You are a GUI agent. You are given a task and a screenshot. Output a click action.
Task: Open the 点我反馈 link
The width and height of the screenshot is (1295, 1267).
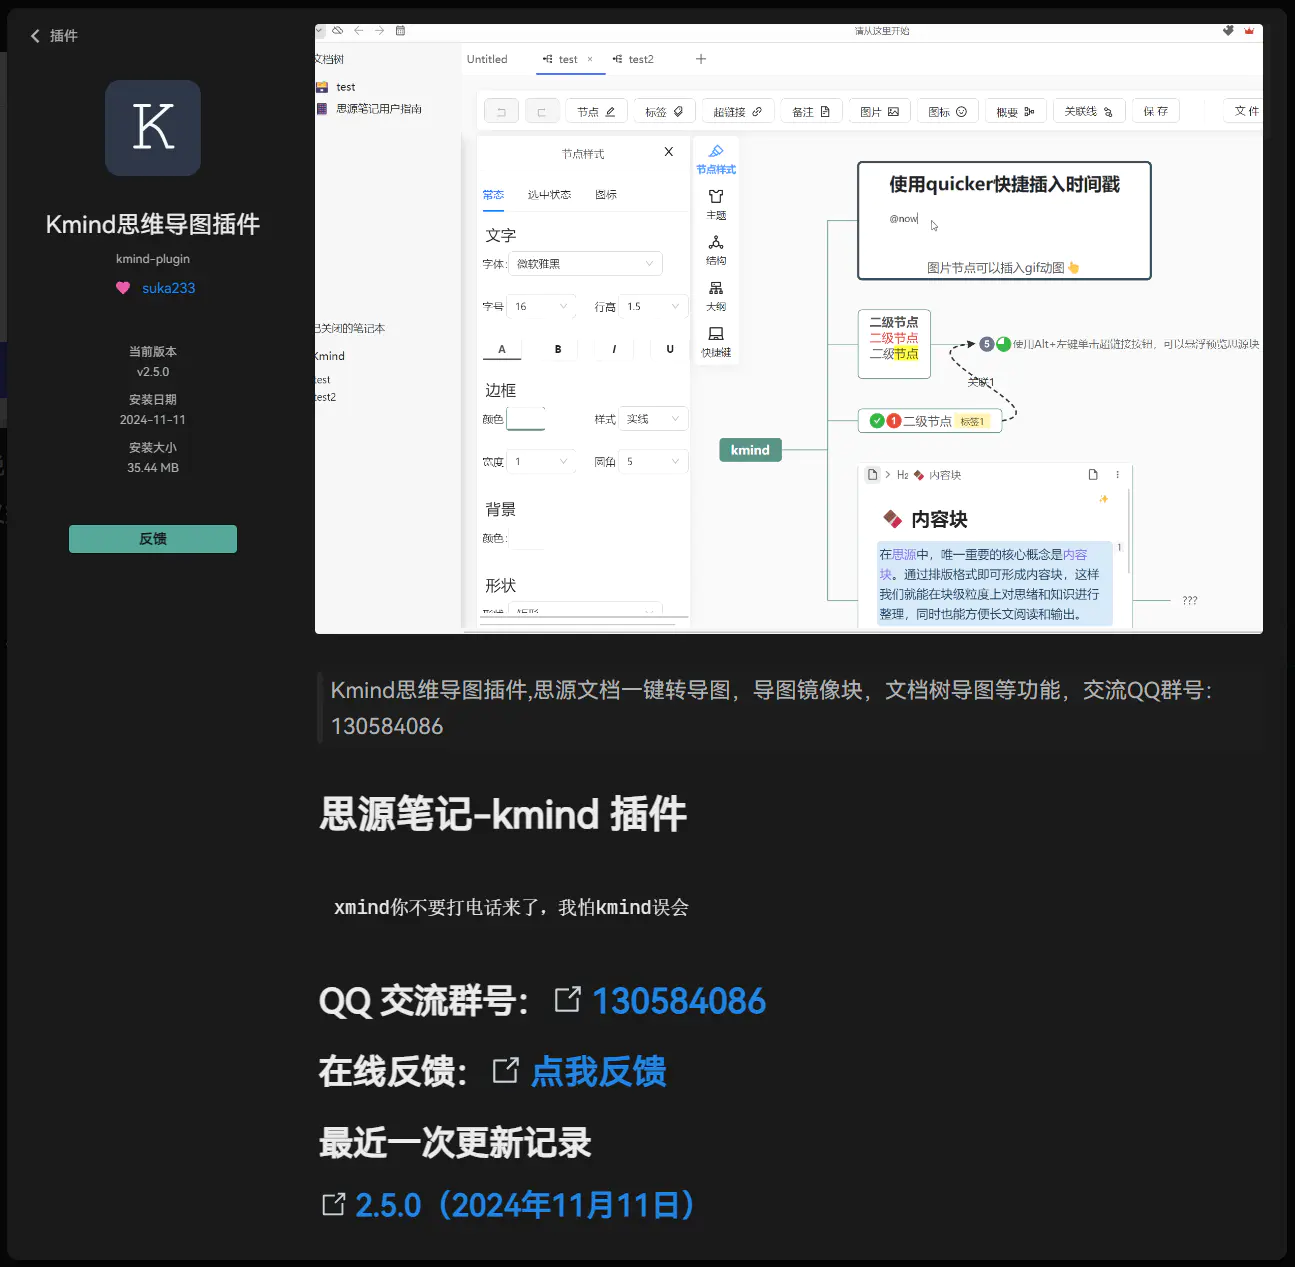click(598, 1072)
